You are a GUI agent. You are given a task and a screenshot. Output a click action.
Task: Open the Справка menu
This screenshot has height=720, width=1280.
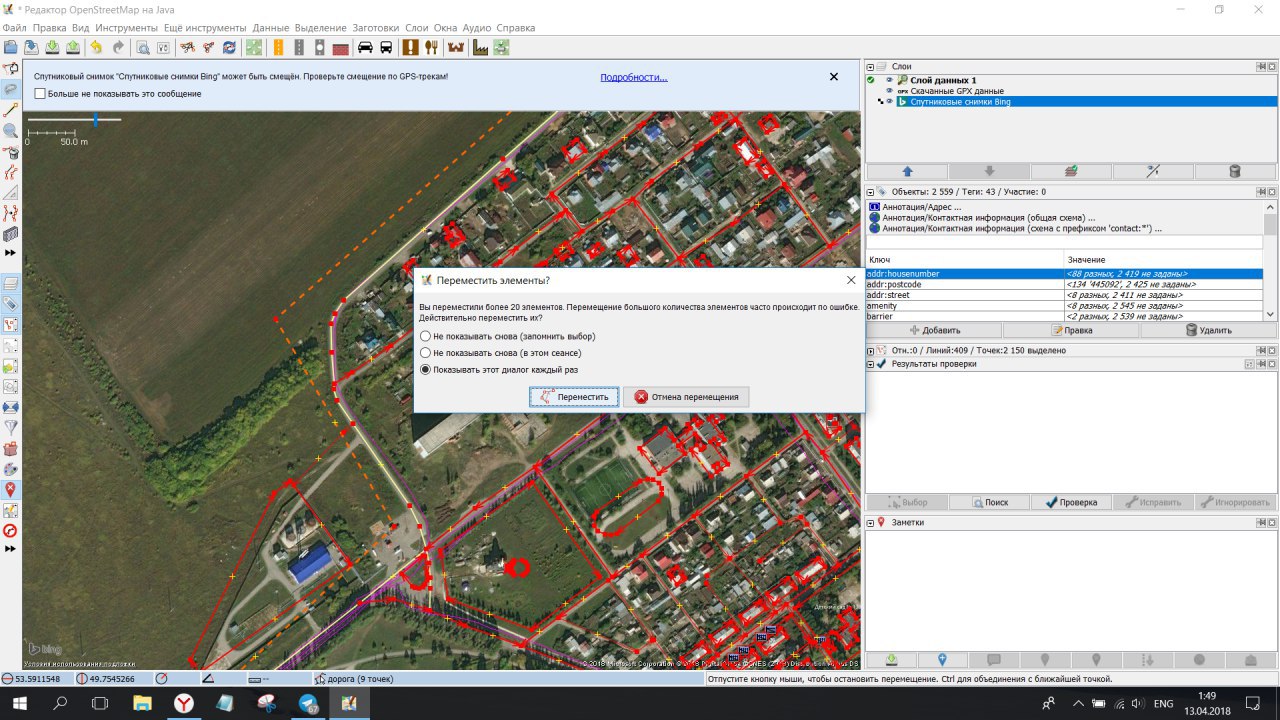516,28
